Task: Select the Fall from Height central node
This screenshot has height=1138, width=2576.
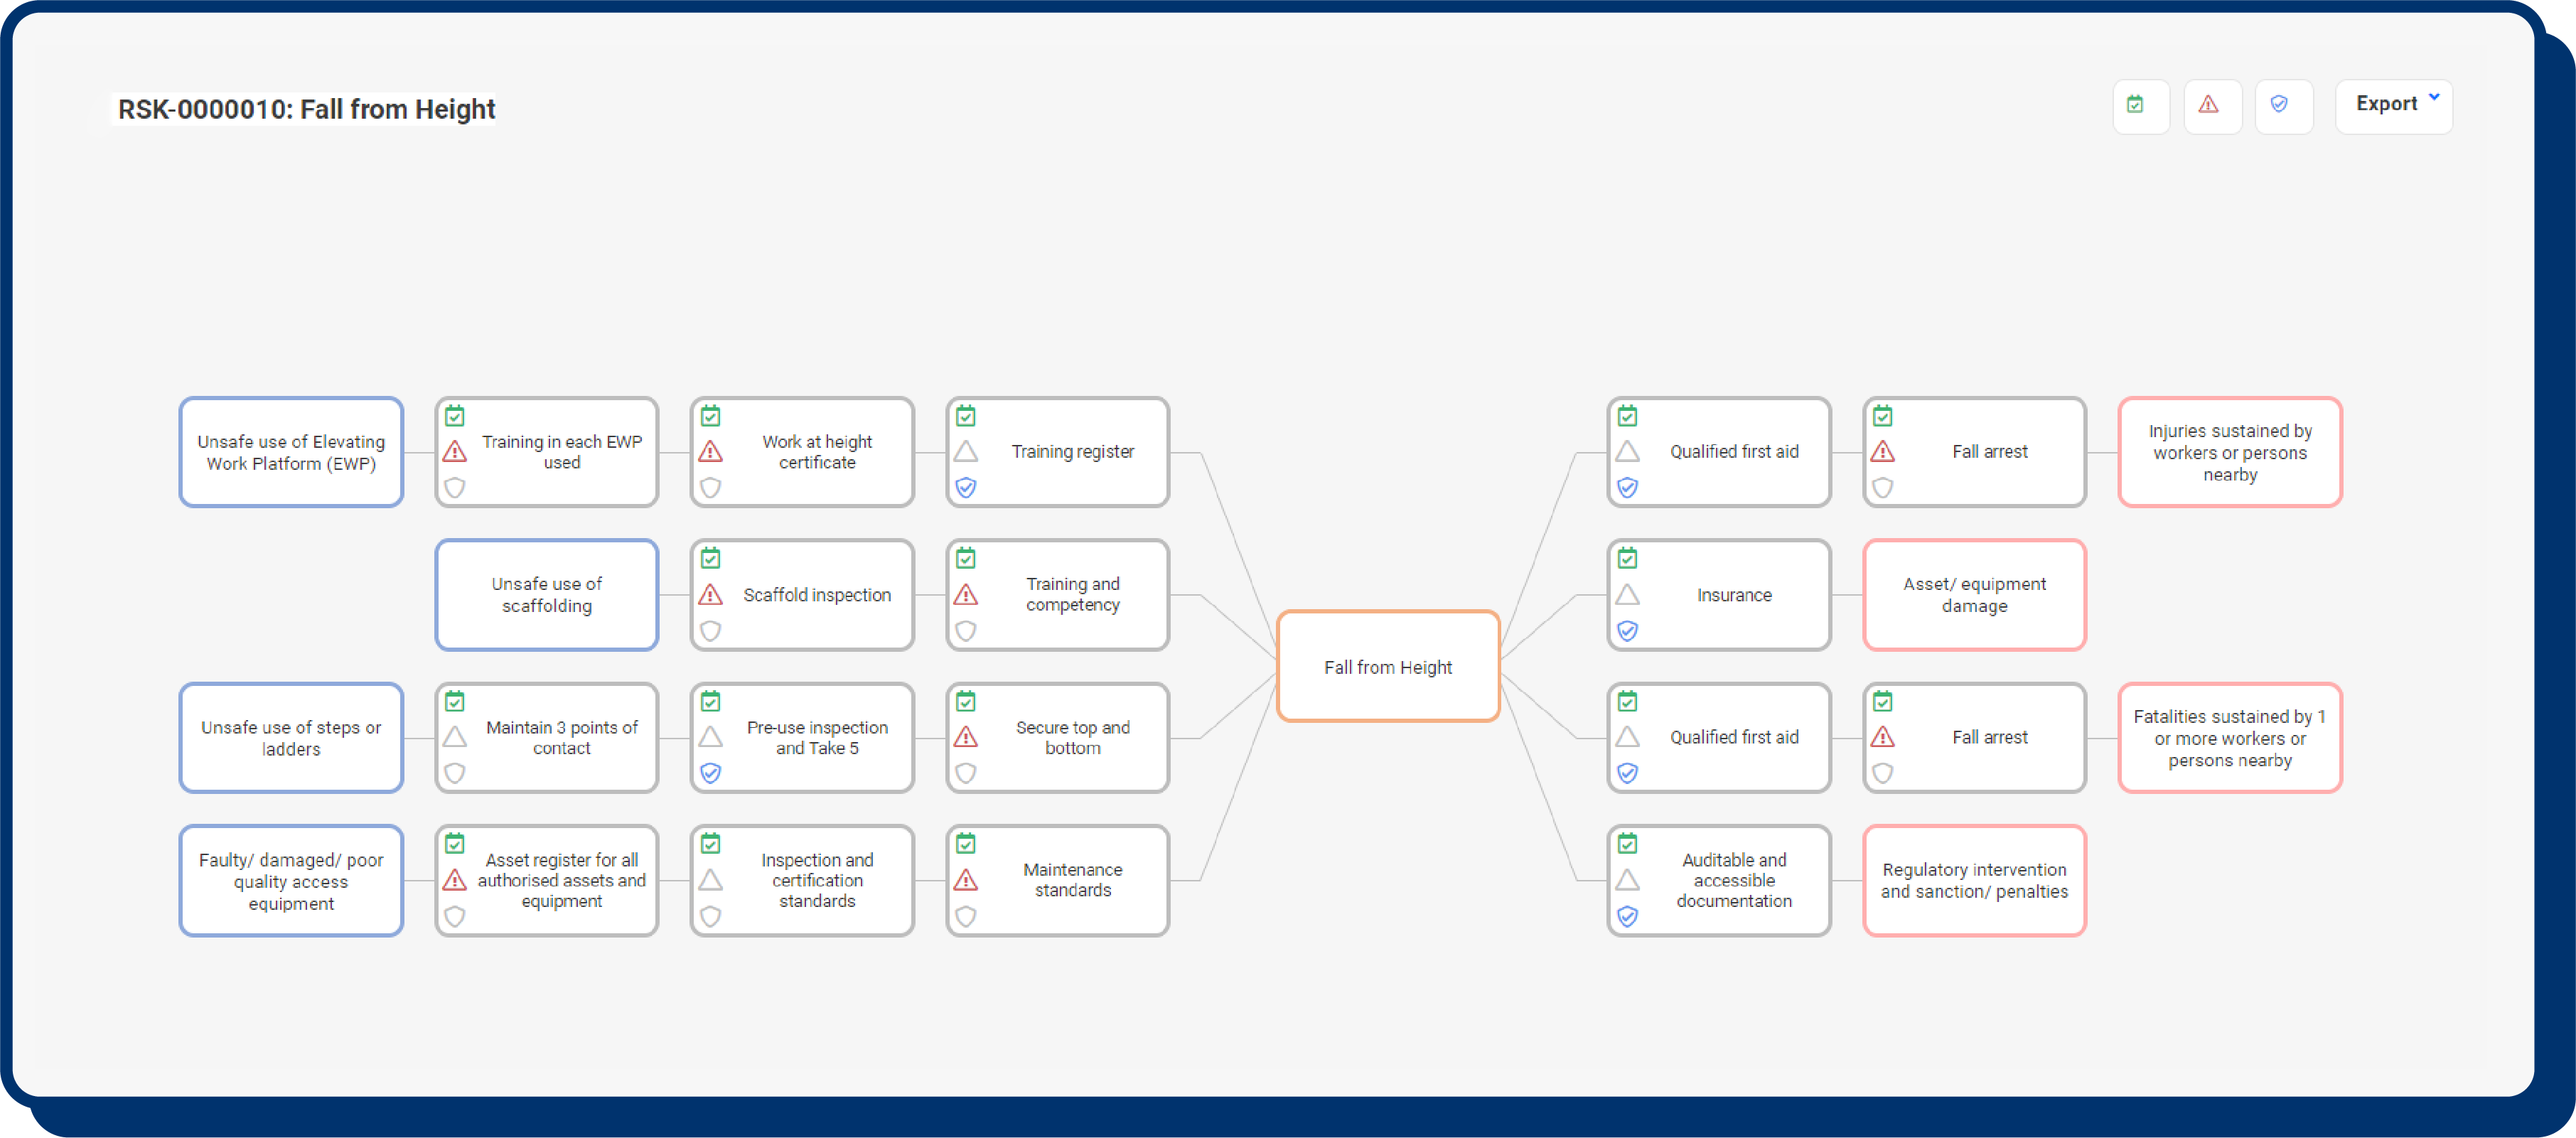Action: coord(1388,666)
